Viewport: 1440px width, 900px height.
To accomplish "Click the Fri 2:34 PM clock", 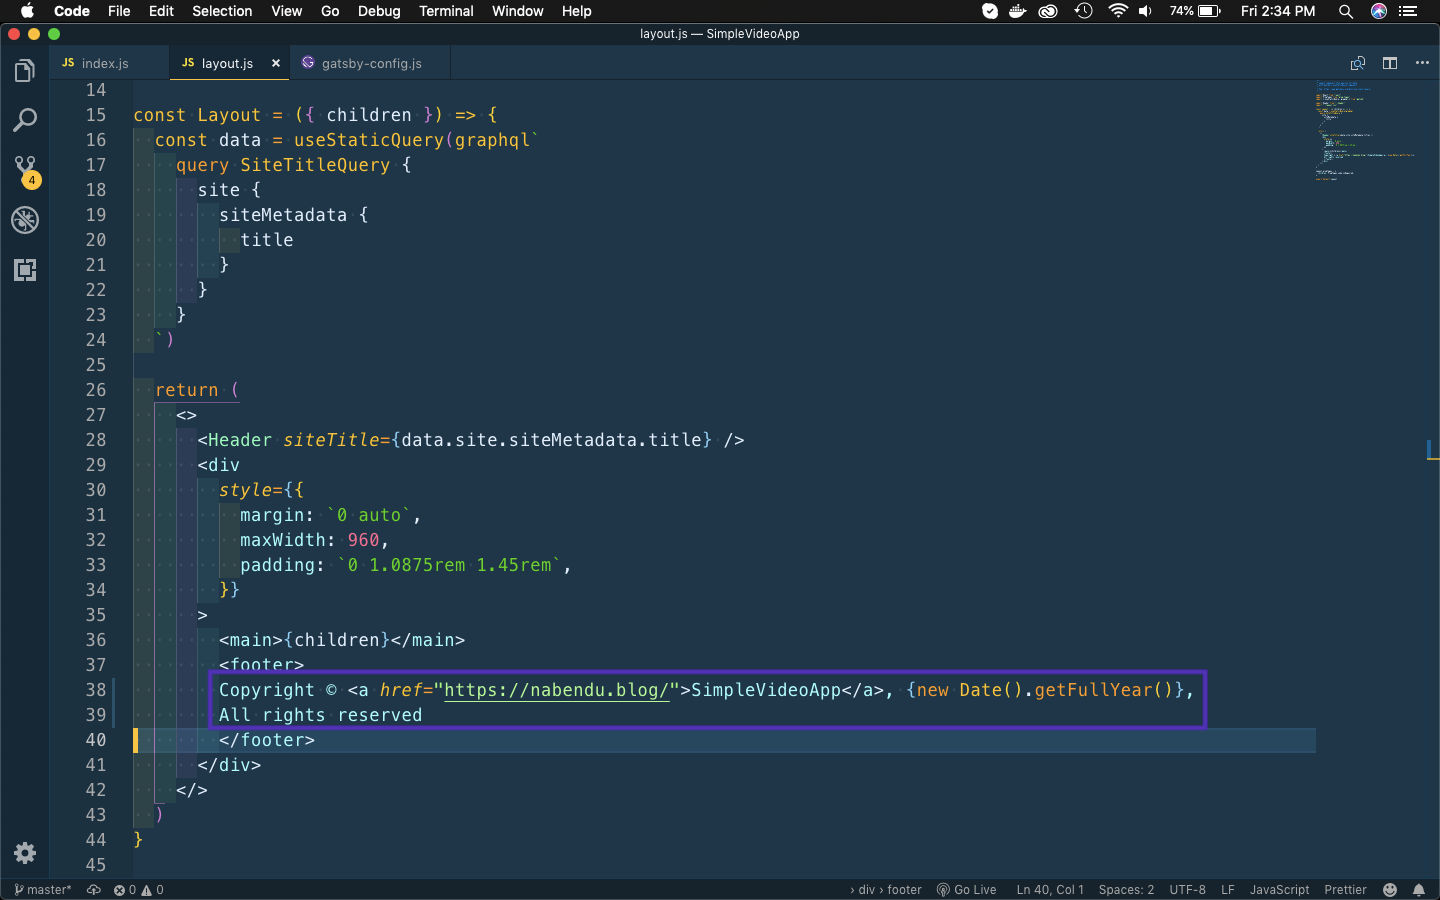I will 1278,11.
